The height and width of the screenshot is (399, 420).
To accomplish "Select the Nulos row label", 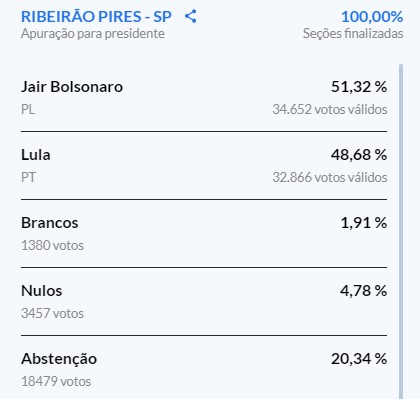I will [x=42, y=291].
